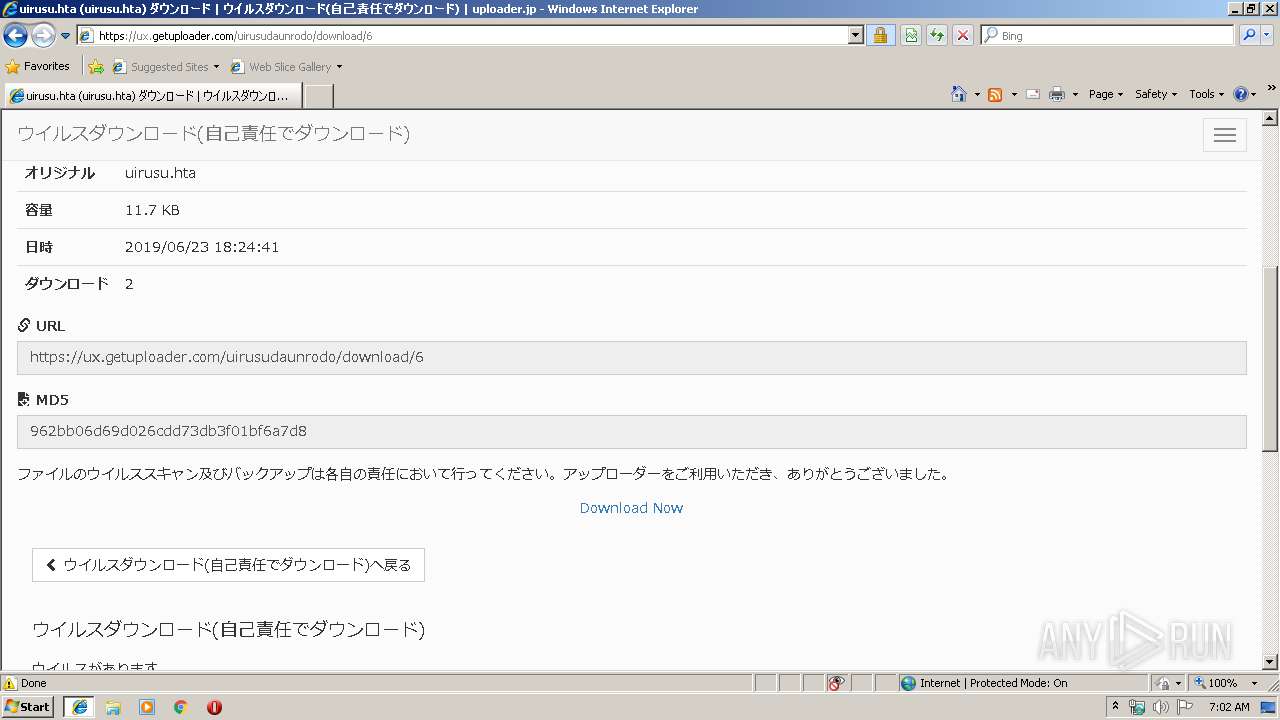Select the uirusu.hta ダウンロード tab
Image resolution: width=1280 pixels, height=720 pixels.
(x=151, y=96)
